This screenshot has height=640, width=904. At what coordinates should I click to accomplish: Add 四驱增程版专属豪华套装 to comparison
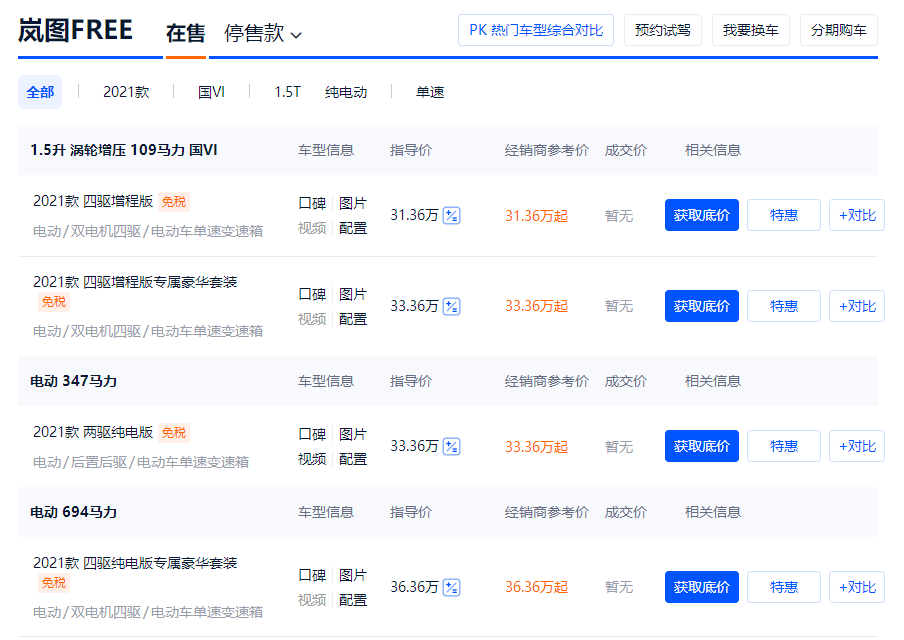[x=857, y=306]
